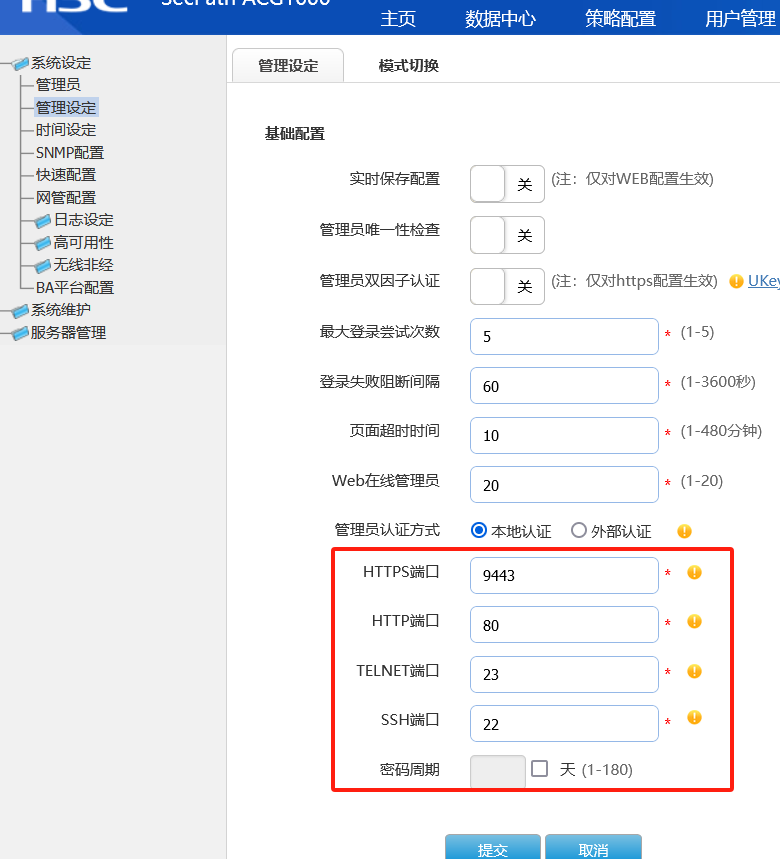The width and height of the screenshot is (780, 859).
Task: Open the 策略配置 top menu
Action: coord(620,19)
